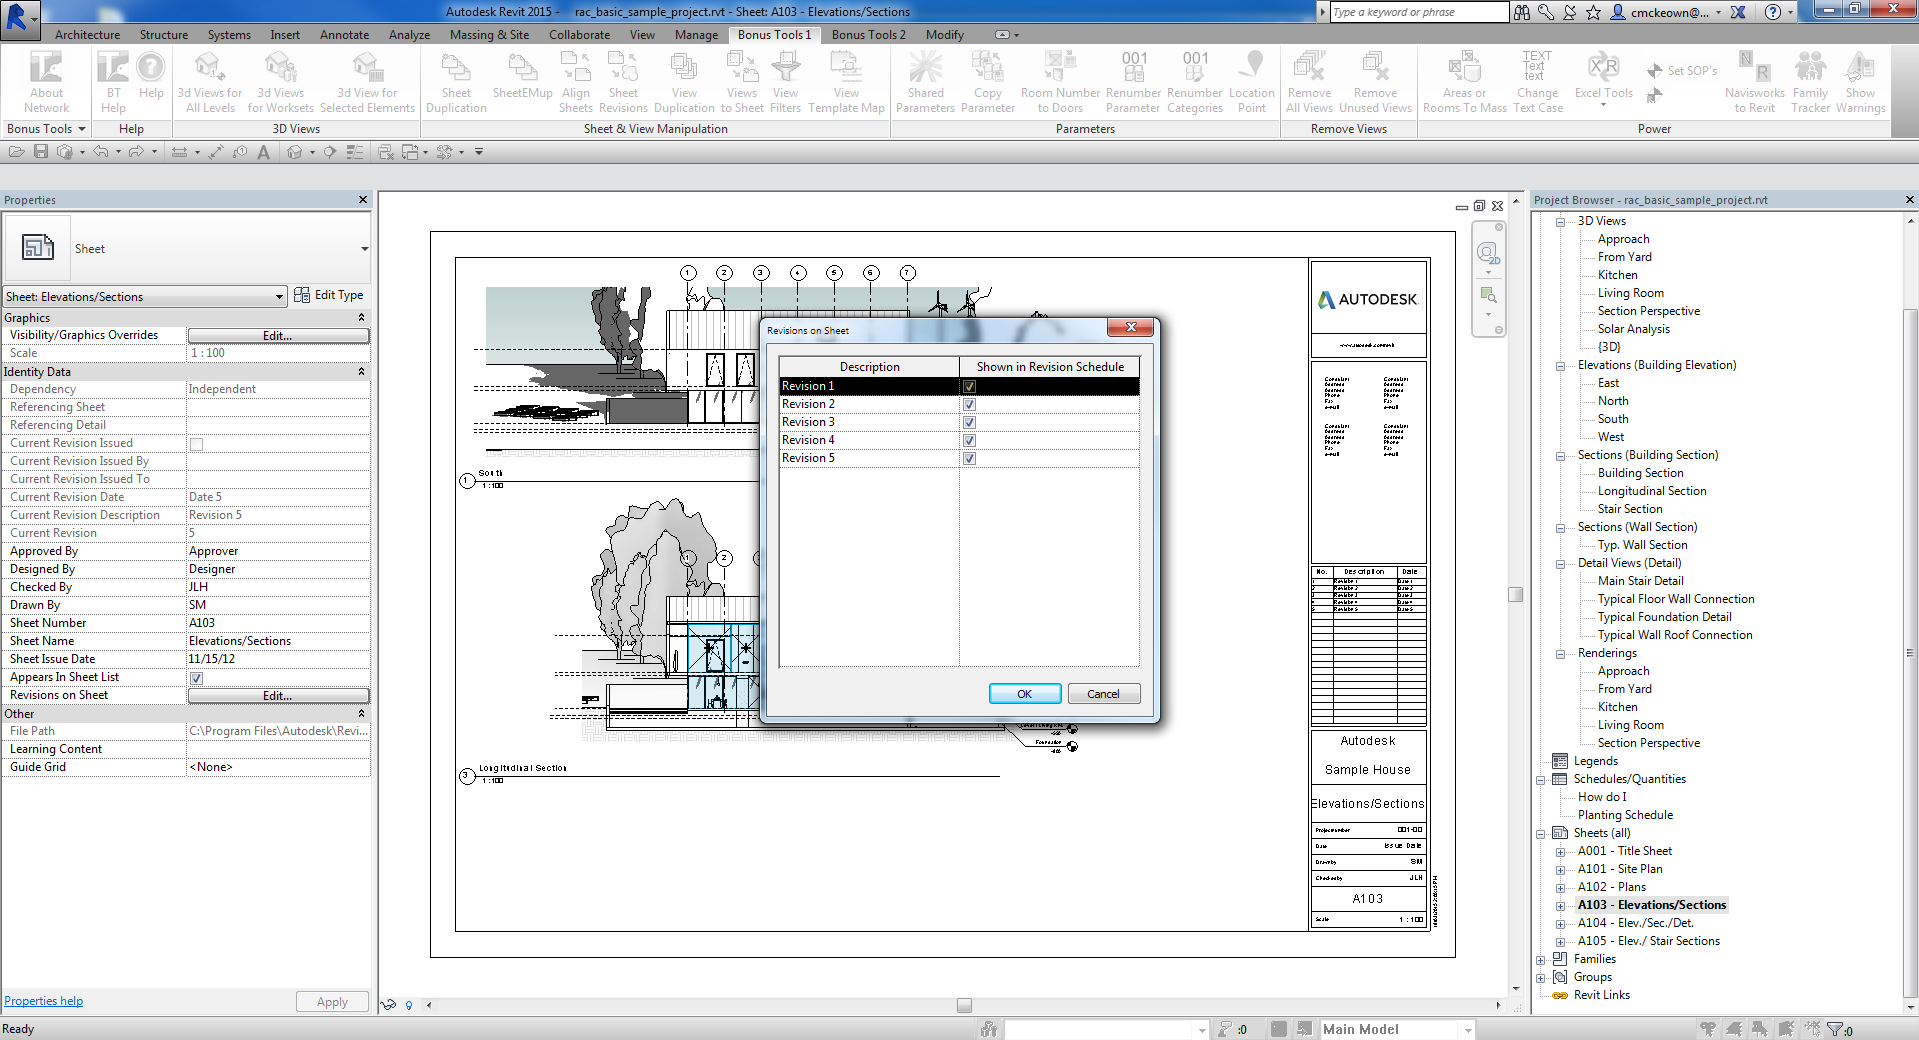Screen dimensions: 1919x1040
Task: Toggle the Appears In Sheet List checkbox
Action: [196, 677]
